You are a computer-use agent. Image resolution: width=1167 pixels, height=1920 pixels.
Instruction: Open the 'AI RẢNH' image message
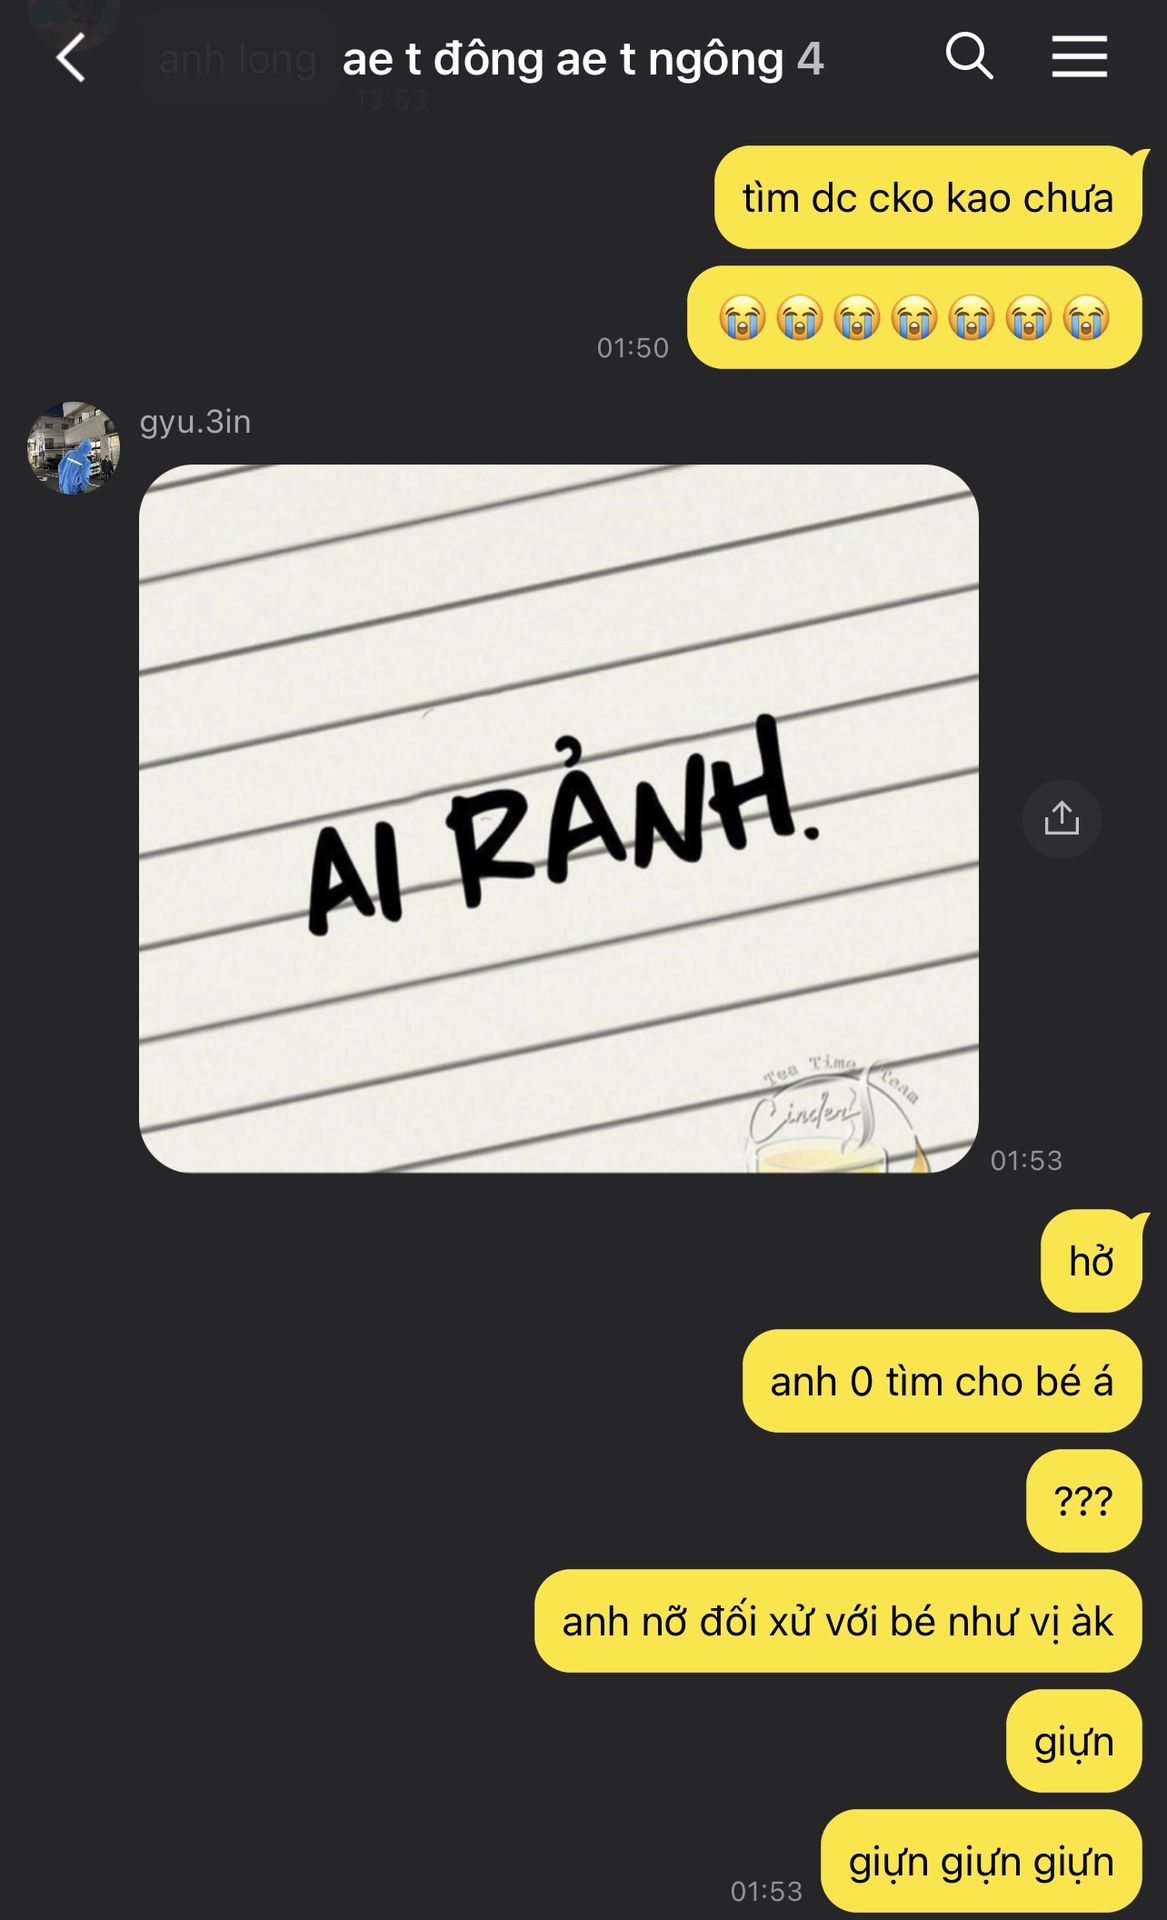tap(558, 818)
